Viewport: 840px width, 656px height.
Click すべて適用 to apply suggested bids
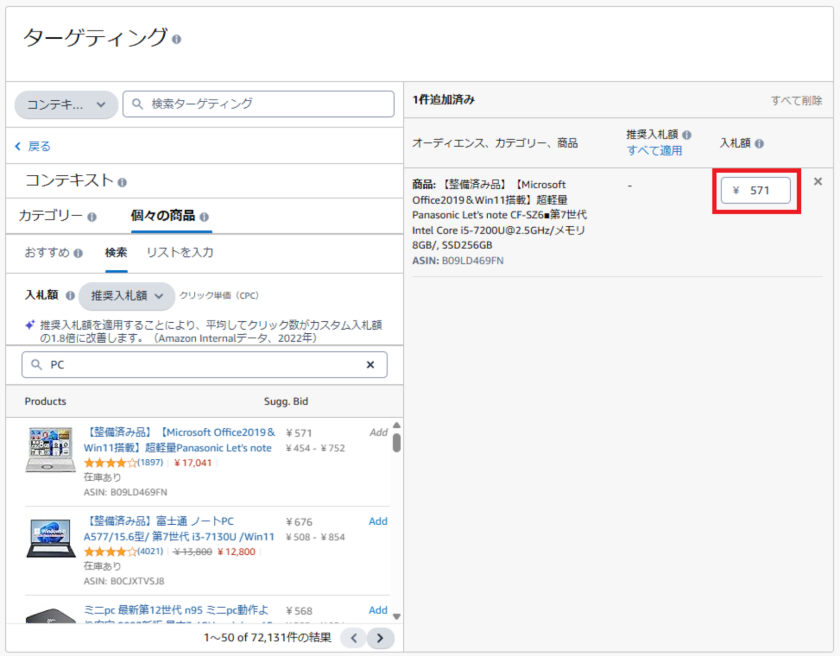point(654,151)
